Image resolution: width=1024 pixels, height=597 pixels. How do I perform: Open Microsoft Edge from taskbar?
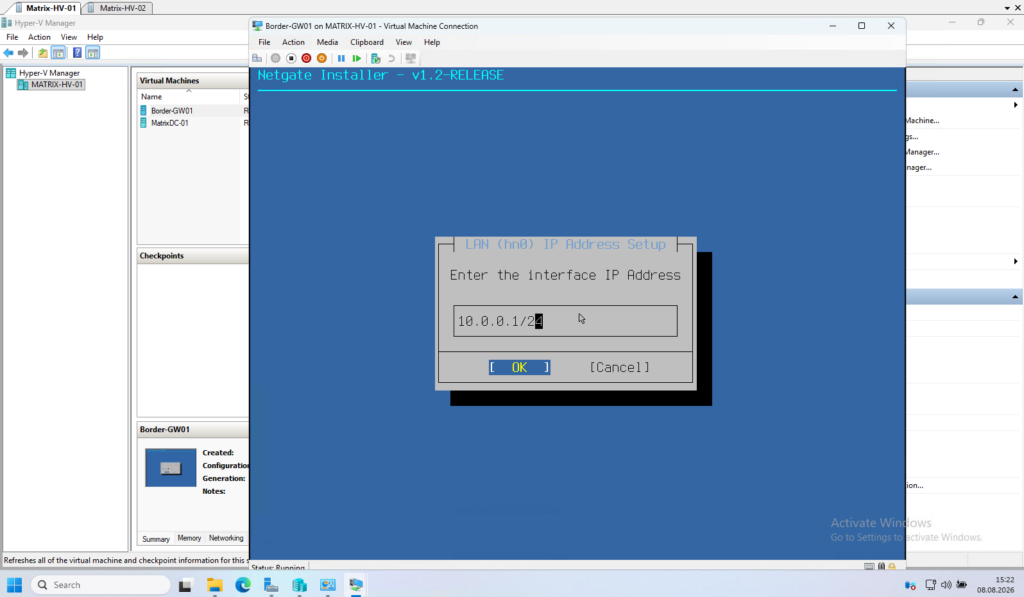point(243,585)
